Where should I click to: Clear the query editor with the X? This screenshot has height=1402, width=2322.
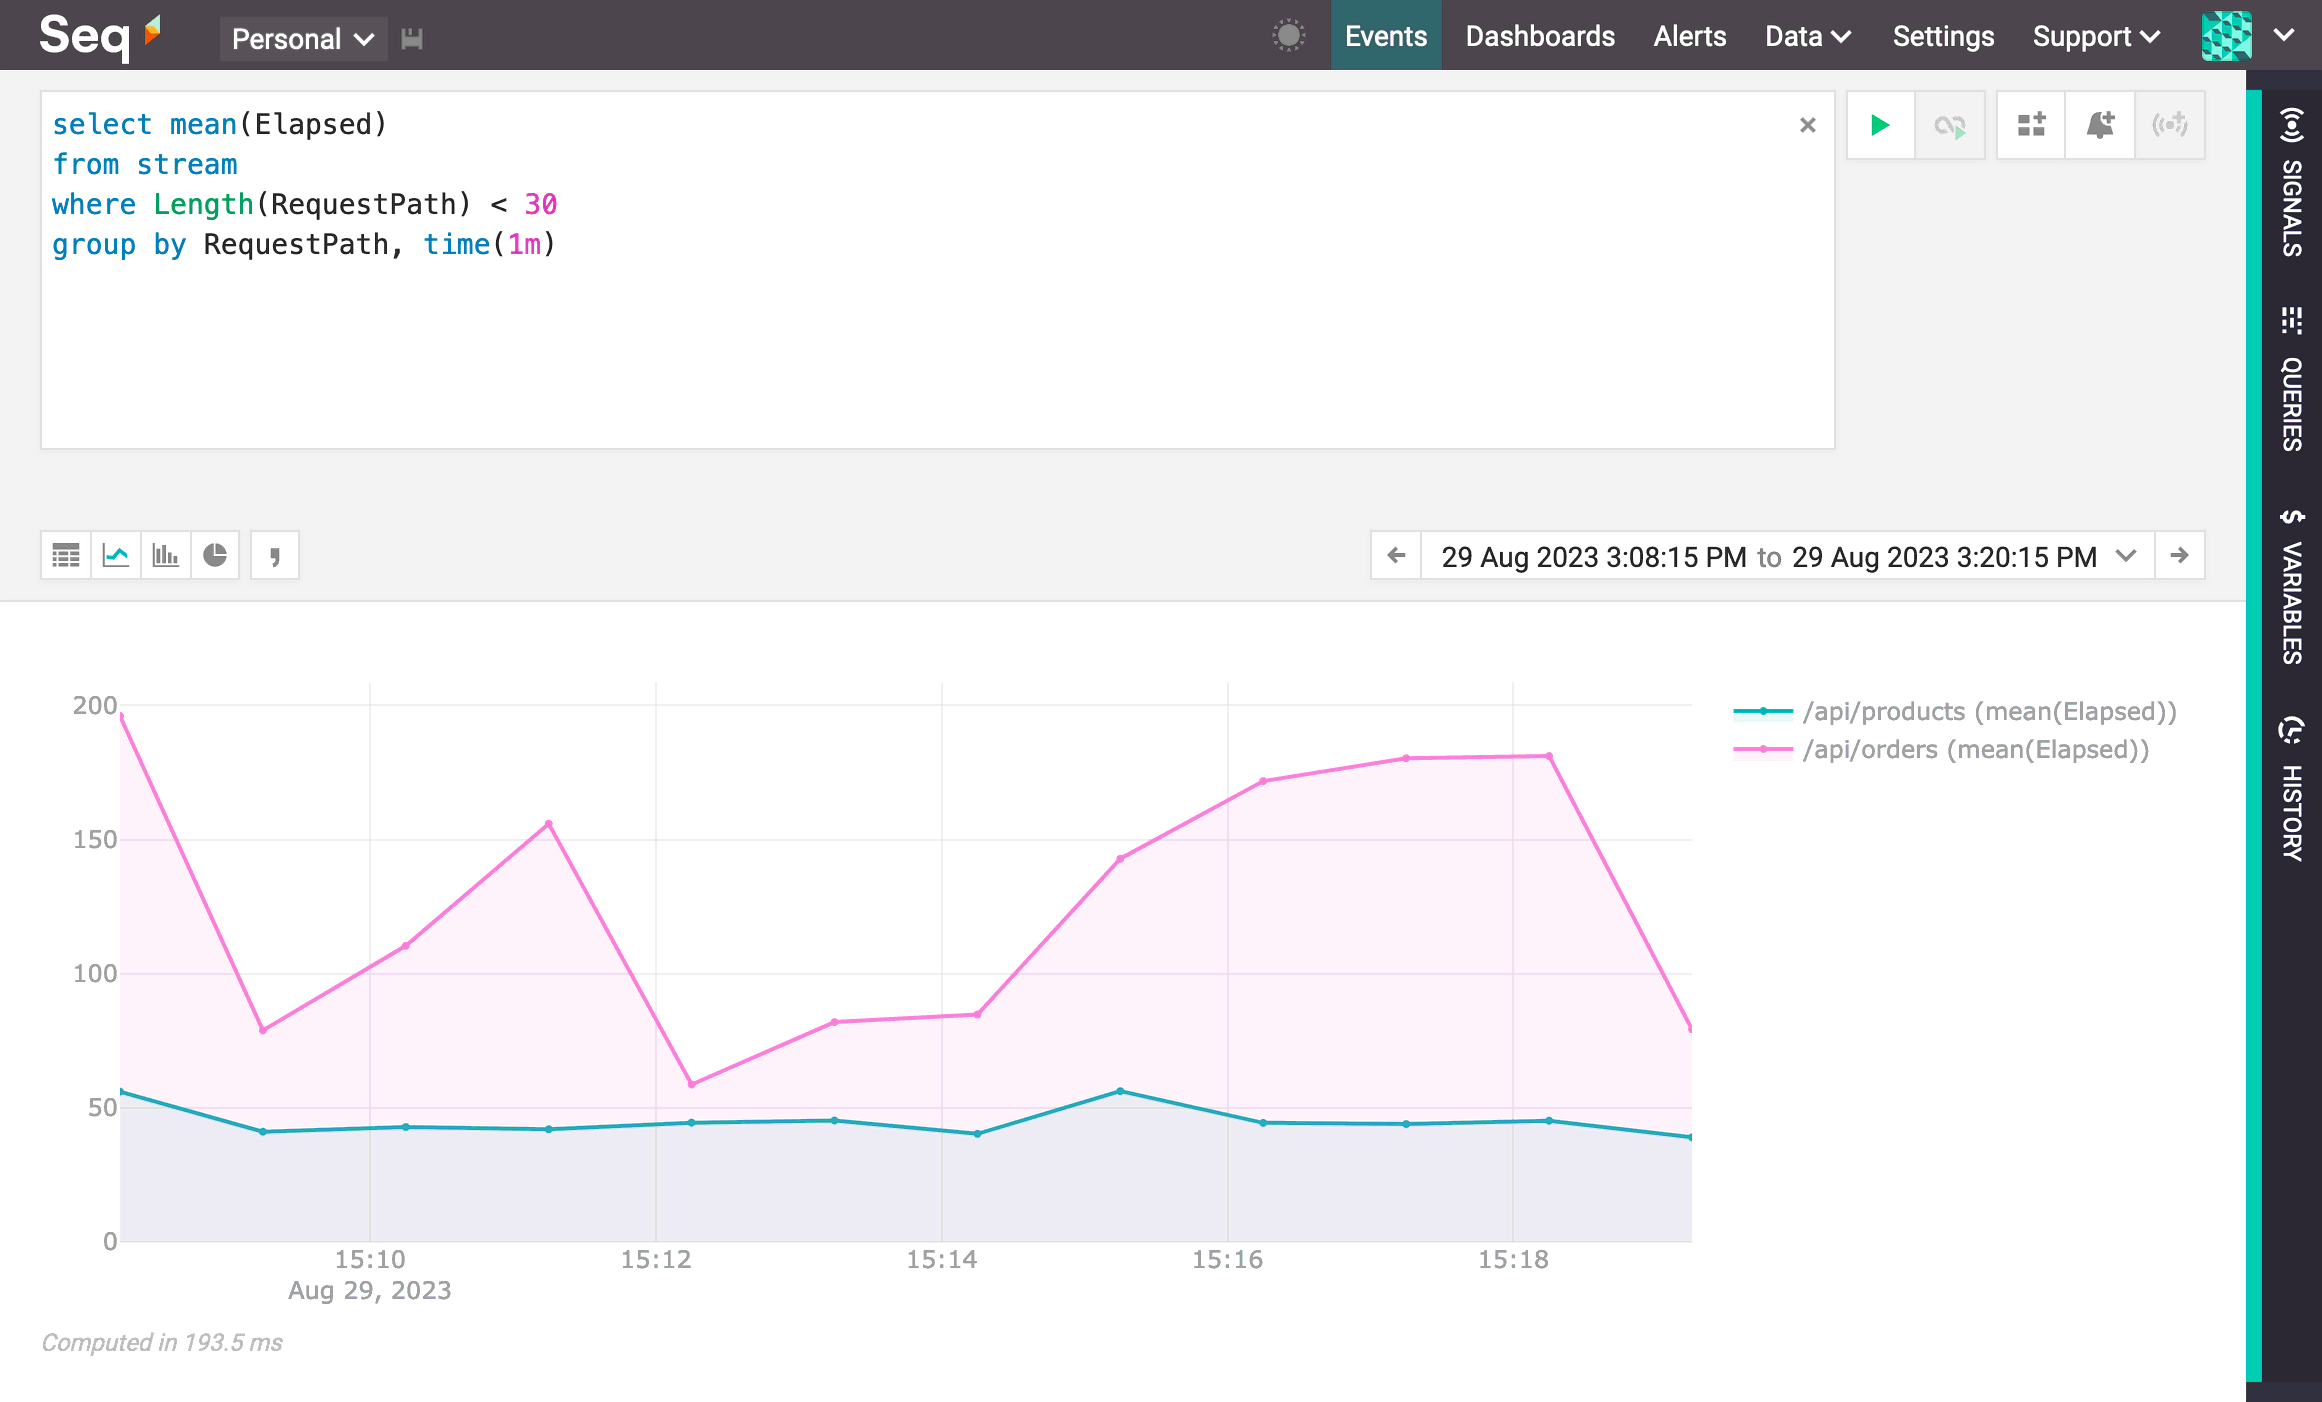pos(1807,125)
